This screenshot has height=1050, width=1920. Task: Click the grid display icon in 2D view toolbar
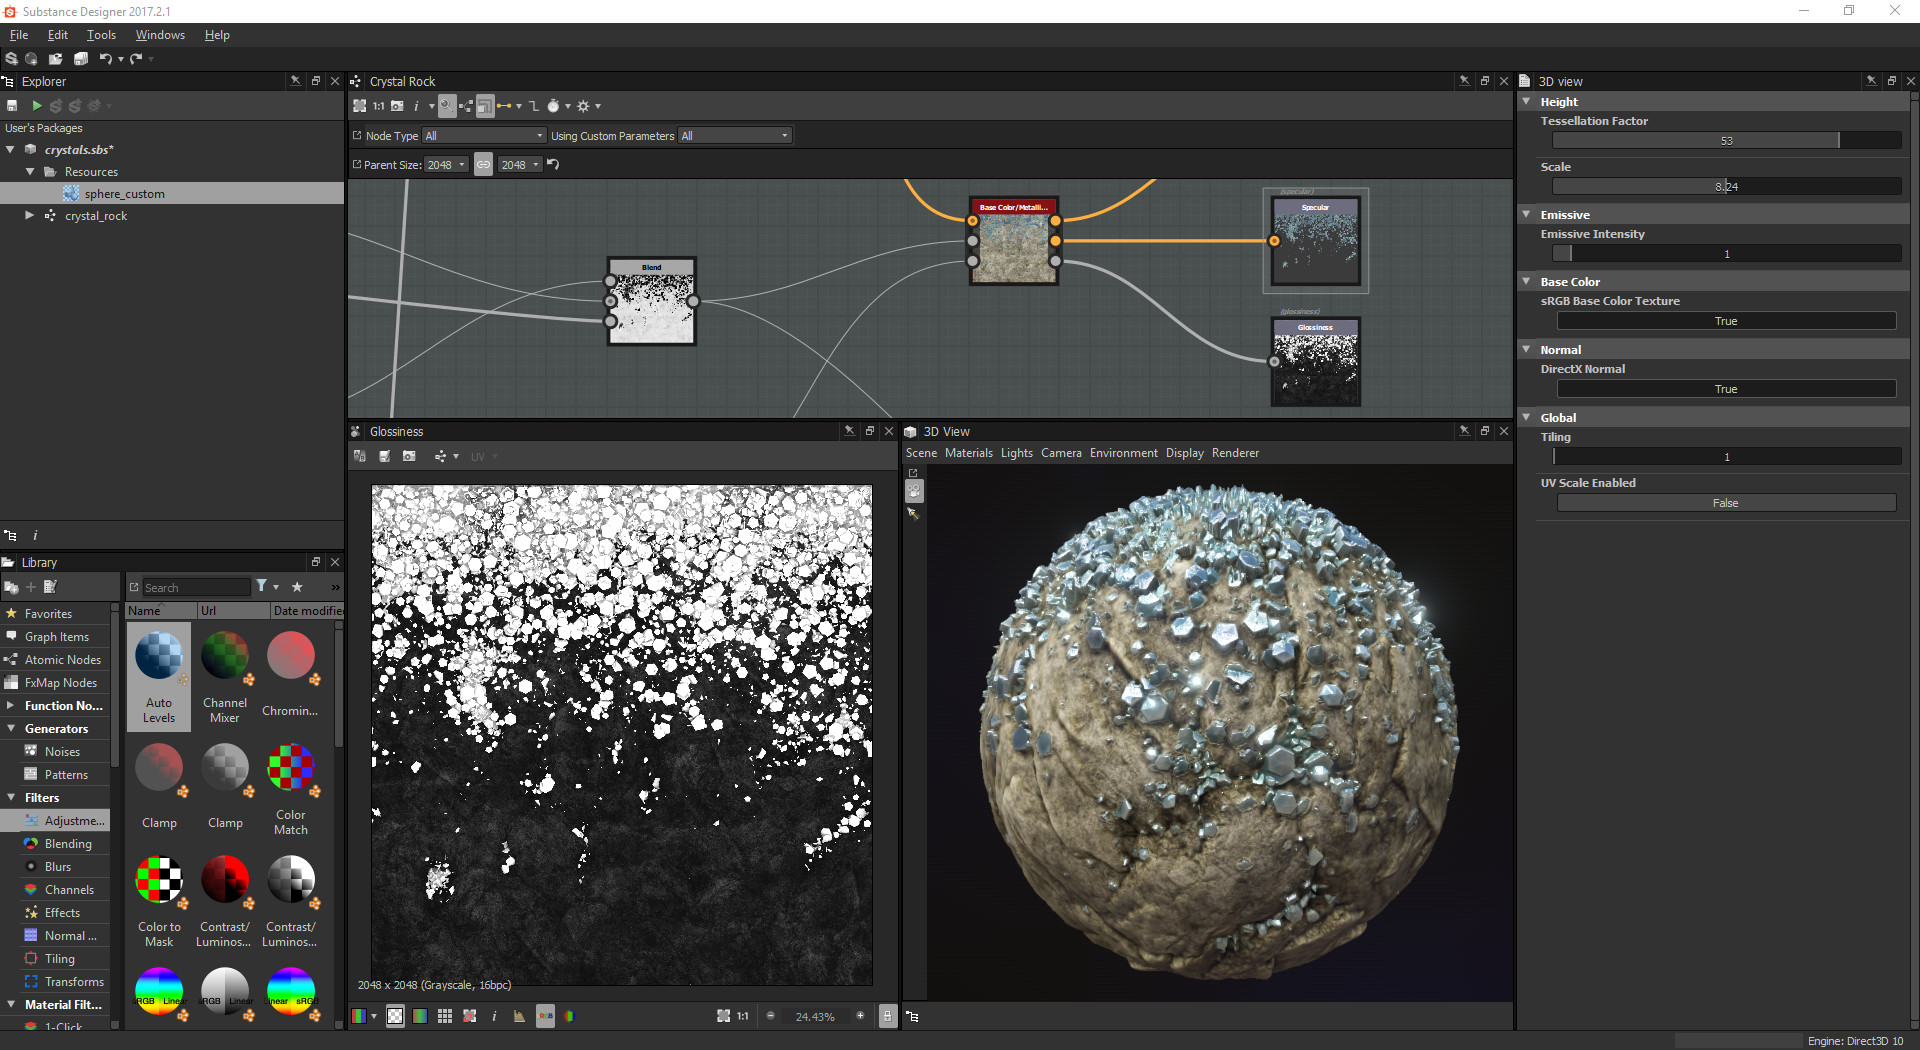click(x=444, y=1016)
